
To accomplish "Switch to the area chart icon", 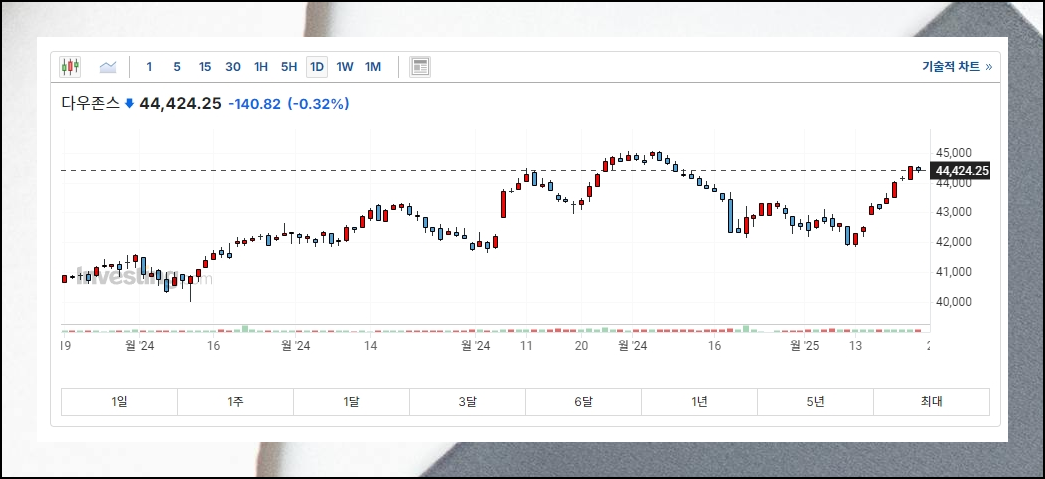I will point(108,67).
